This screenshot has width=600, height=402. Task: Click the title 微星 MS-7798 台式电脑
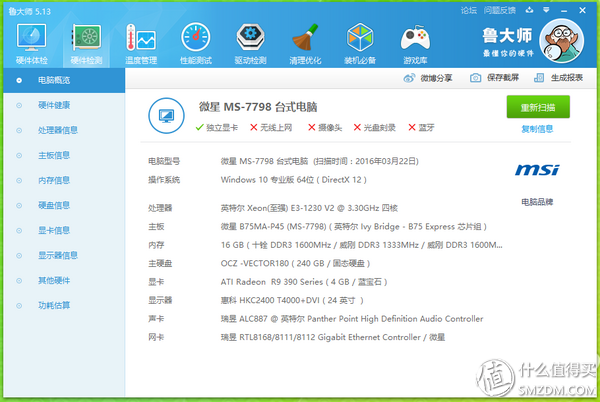258,107
